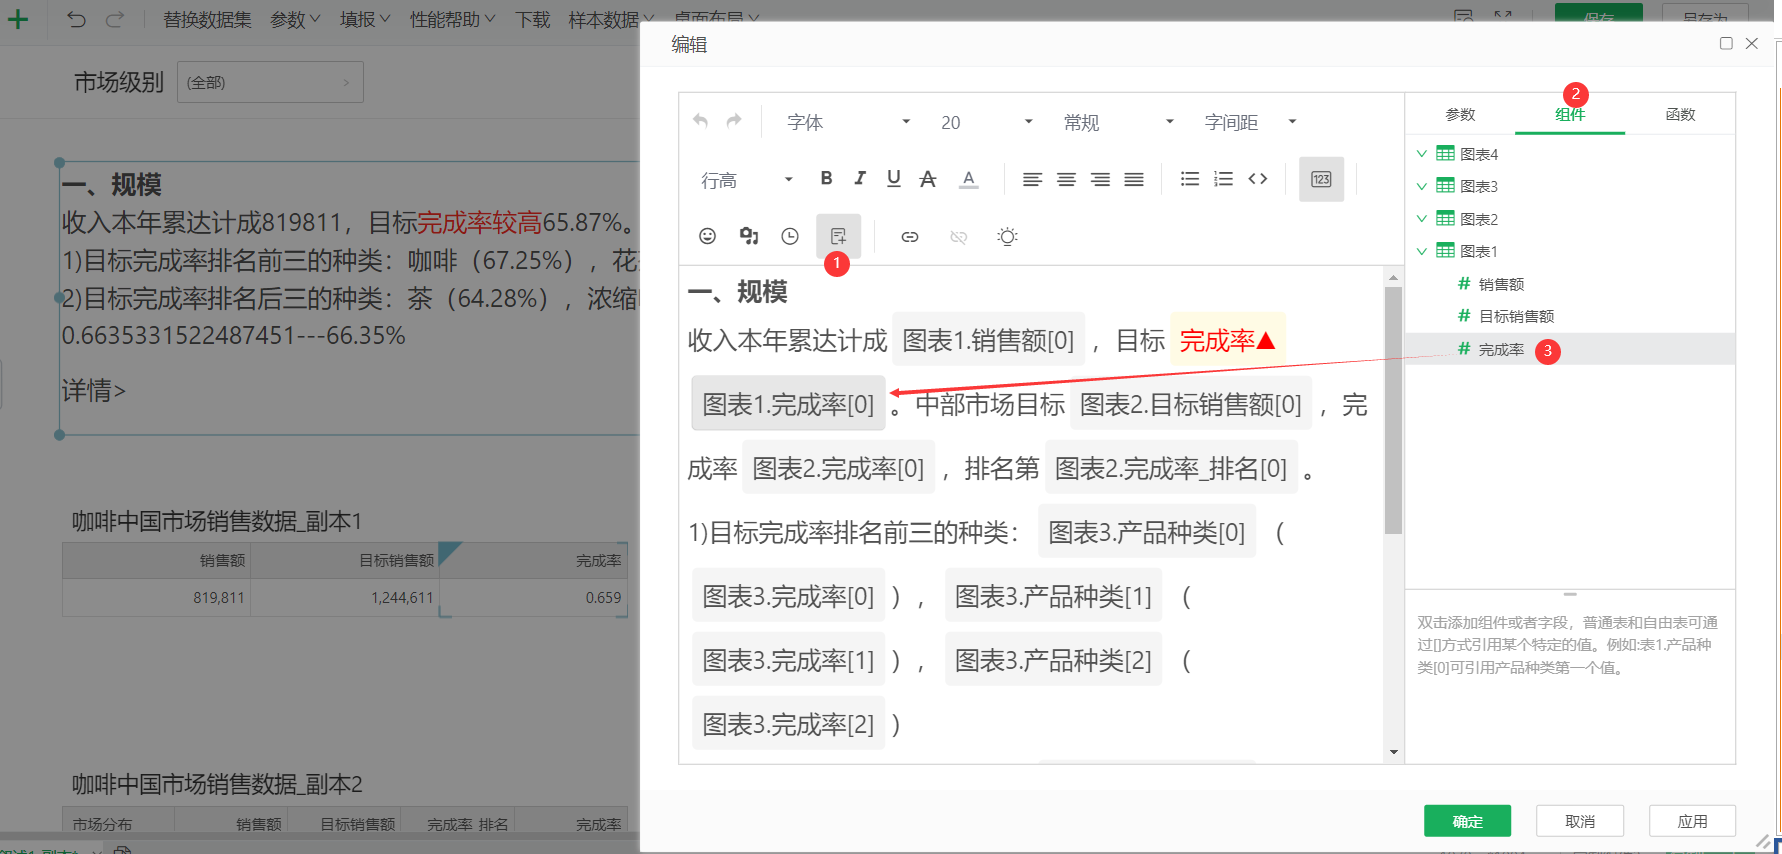Click the 图表3.产品种类[0] field tag
This screenshot has width=1782, height=854.
pos(1147,532)
